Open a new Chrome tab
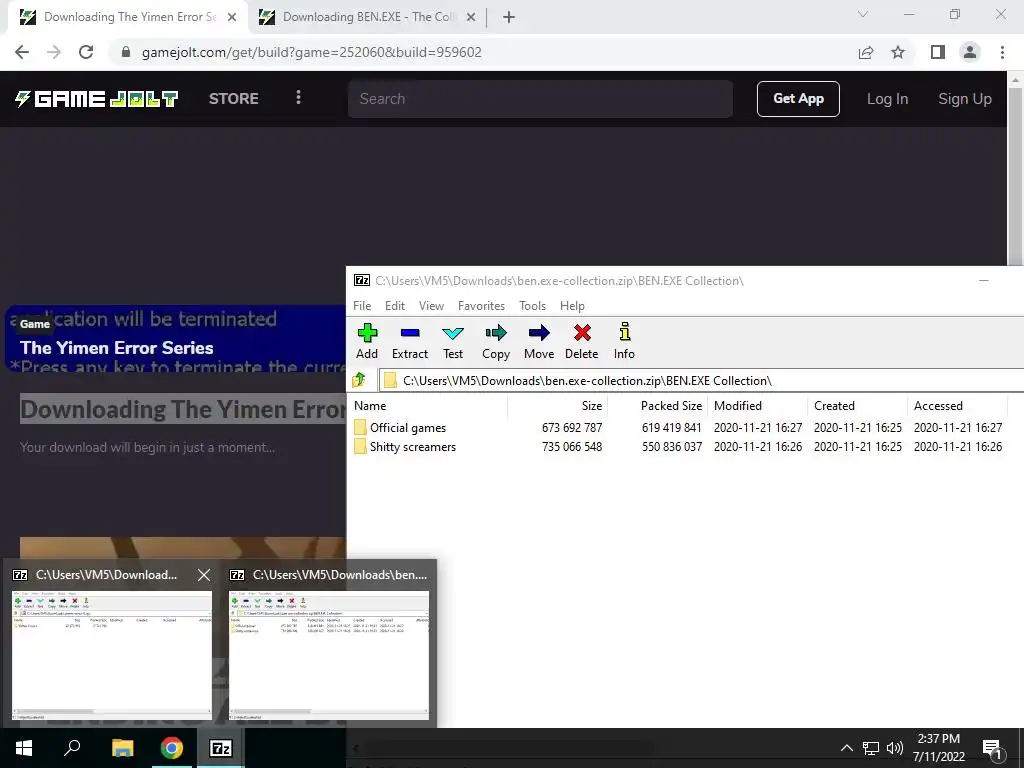This screenshot has width=1024, height=768. (509, 18)
